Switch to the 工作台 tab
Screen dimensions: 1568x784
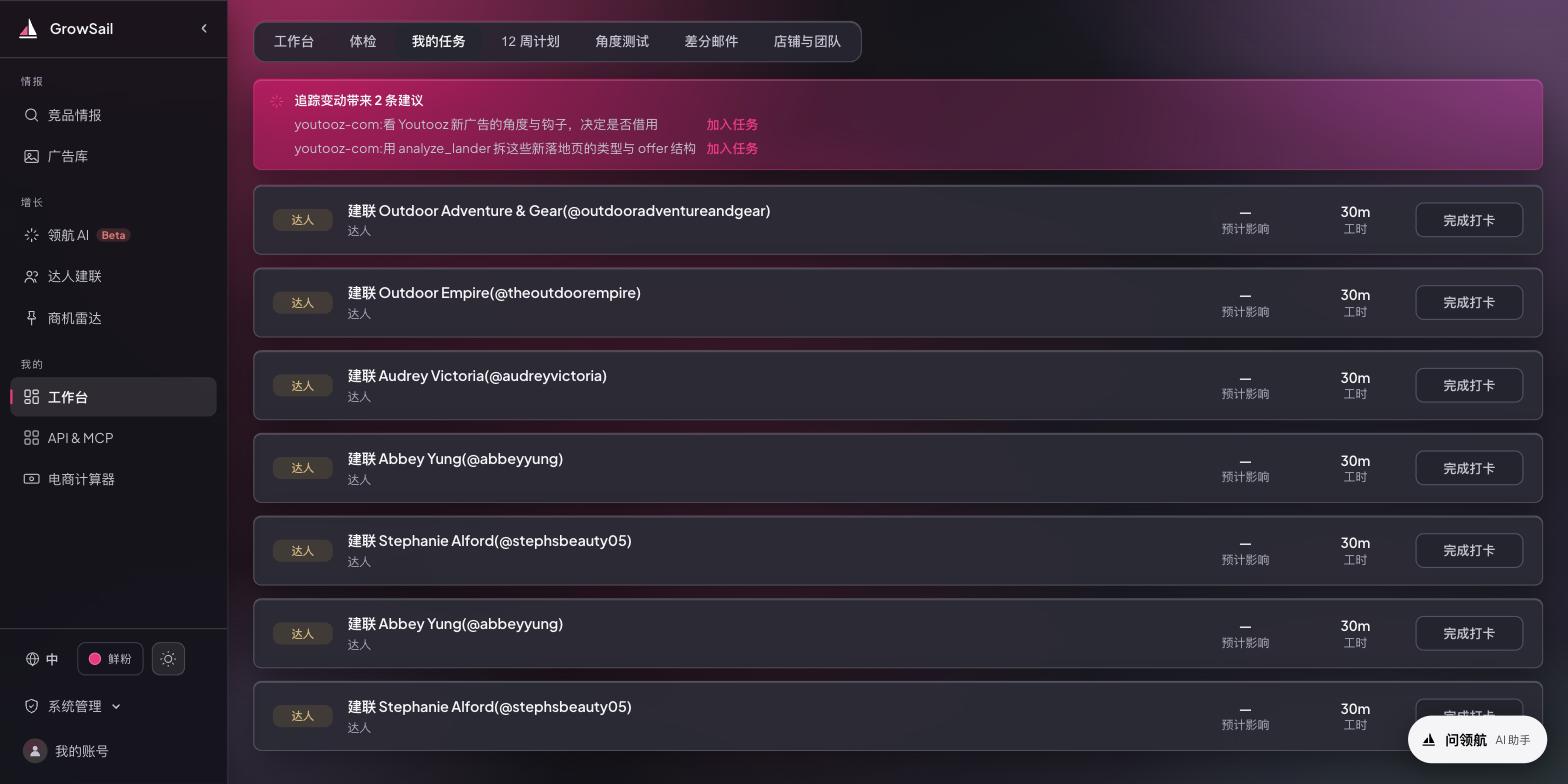pyautogui.click(x=294, y=41)
